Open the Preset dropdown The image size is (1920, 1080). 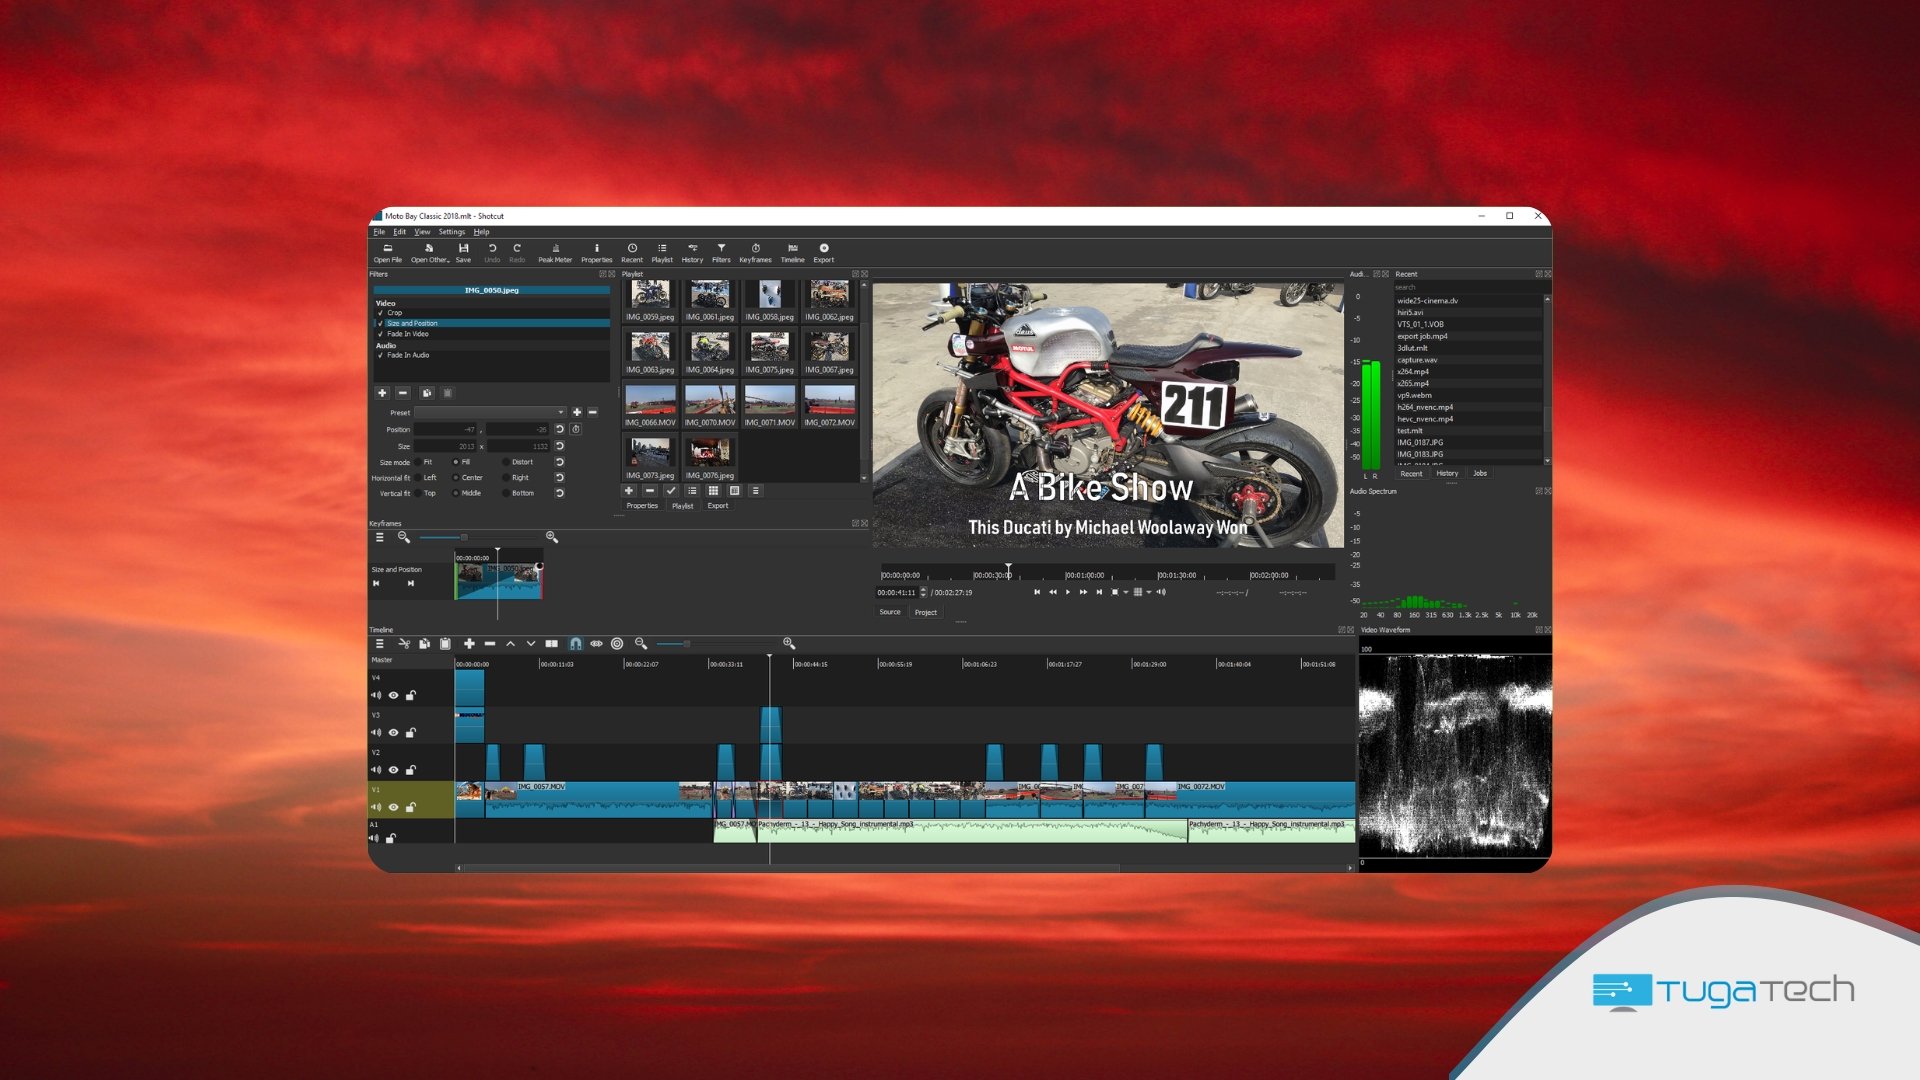click(x=490, y=412)
